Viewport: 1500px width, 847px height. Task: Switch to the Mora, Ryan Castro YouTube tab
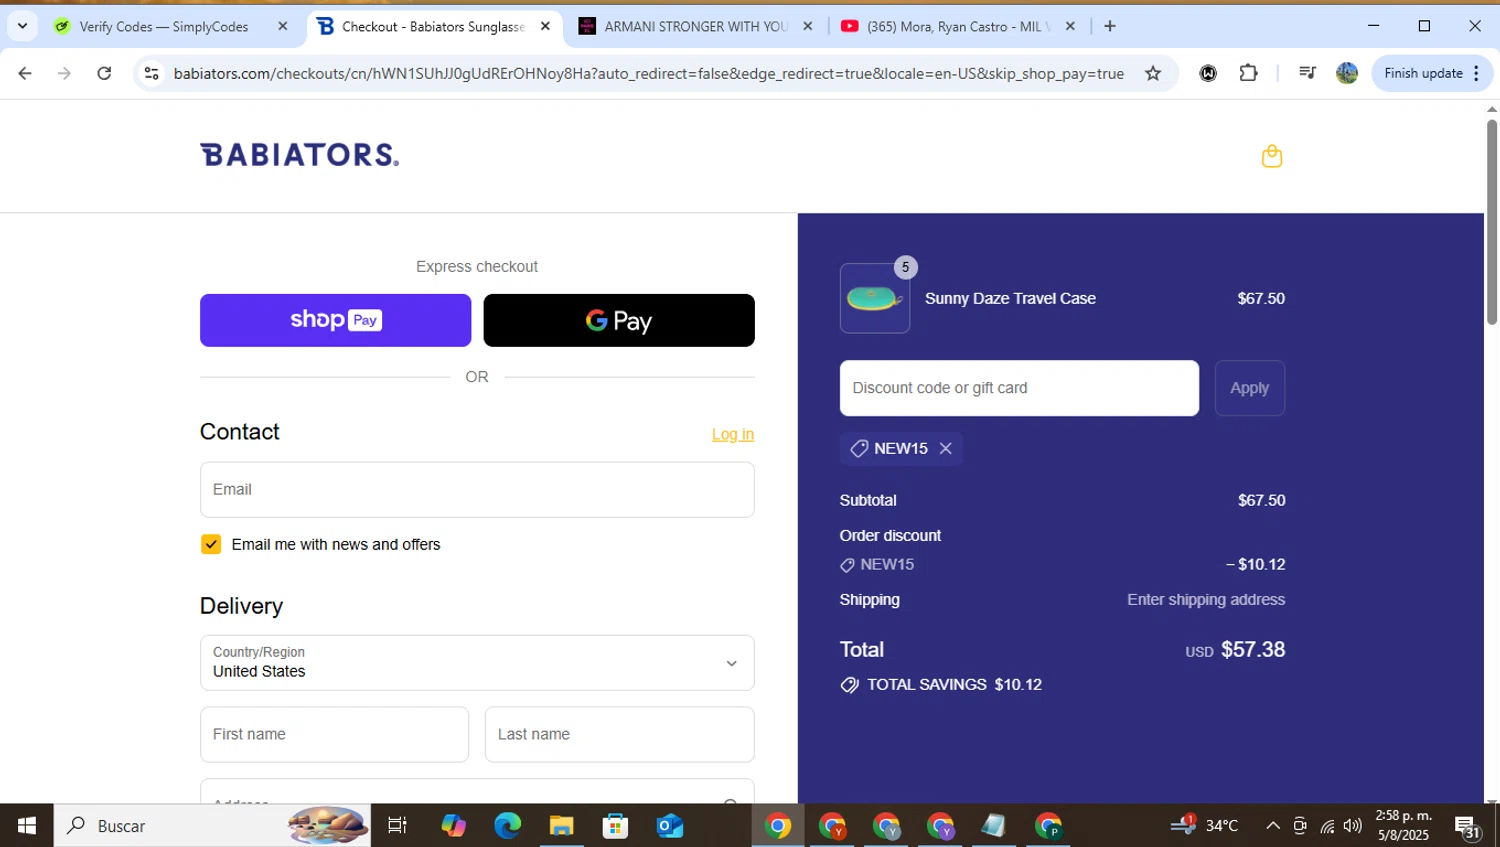[x=958, y=27]
